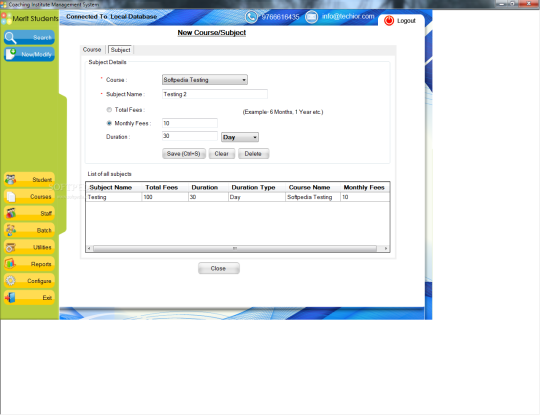
Task: Click the Save (Ctrl+S) button
Action: click(x=184, y=154)
